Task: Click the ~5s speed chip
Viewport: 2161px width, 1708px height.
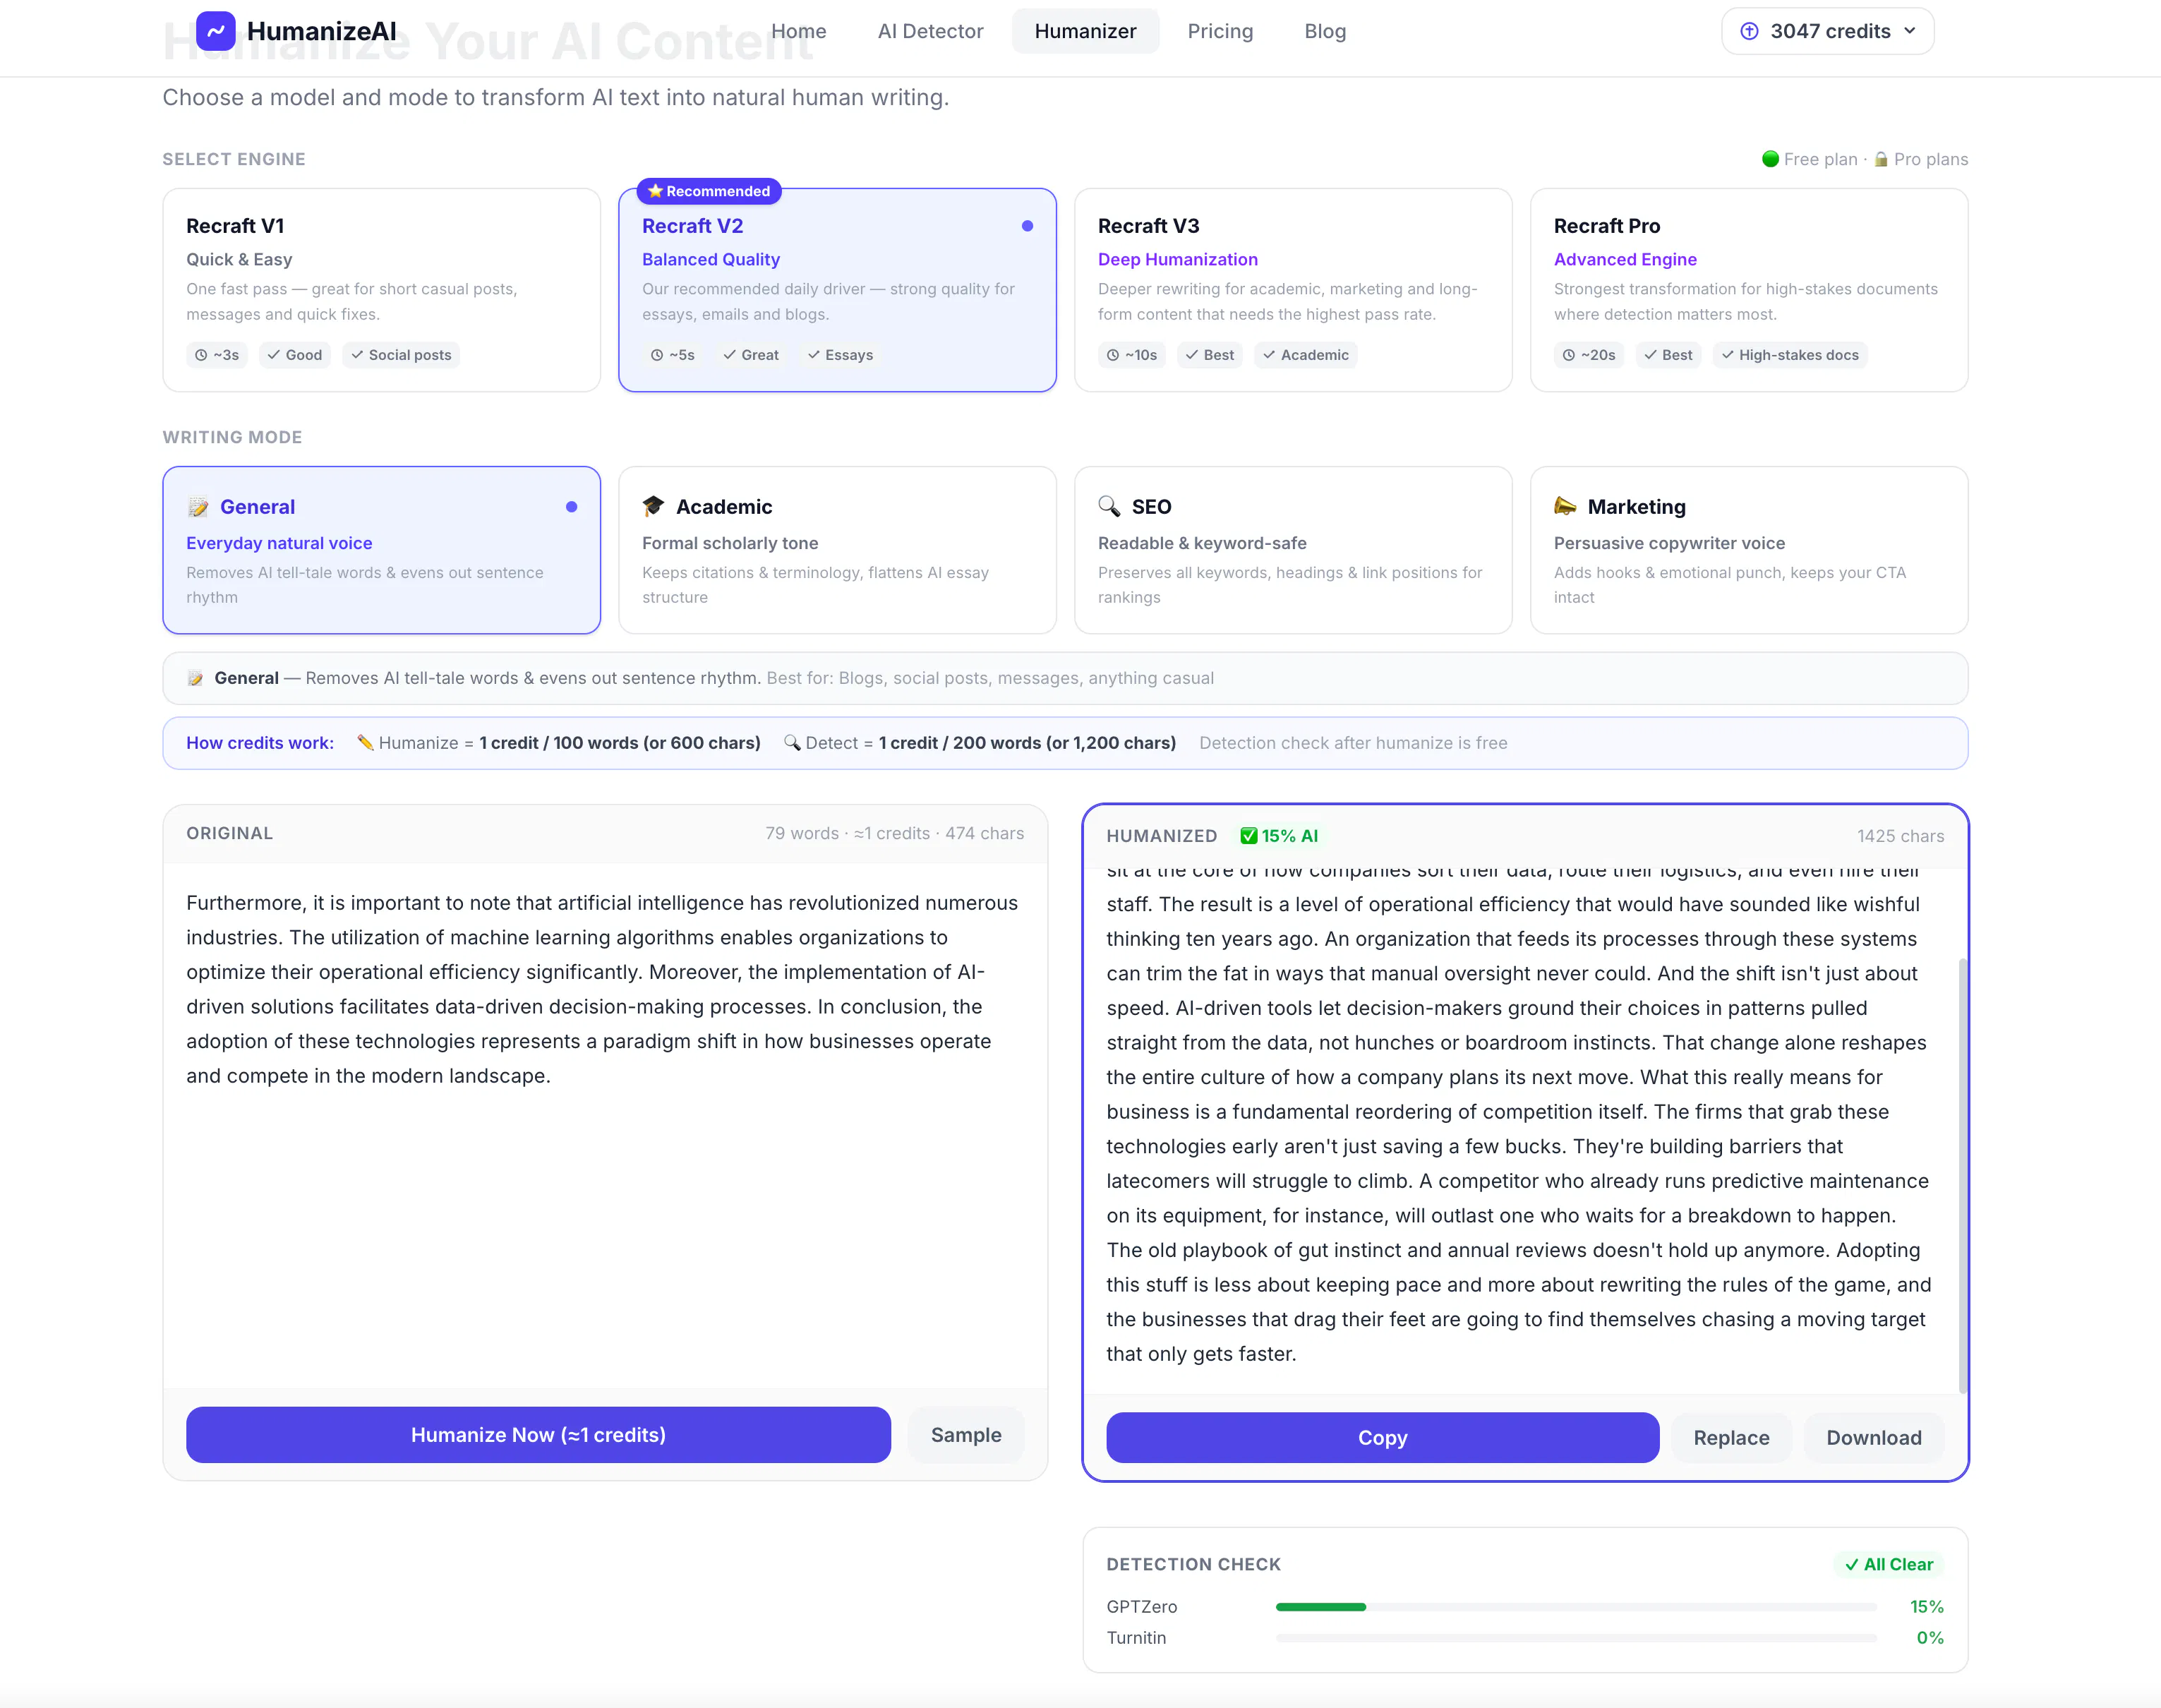Action: coord(673,355)
